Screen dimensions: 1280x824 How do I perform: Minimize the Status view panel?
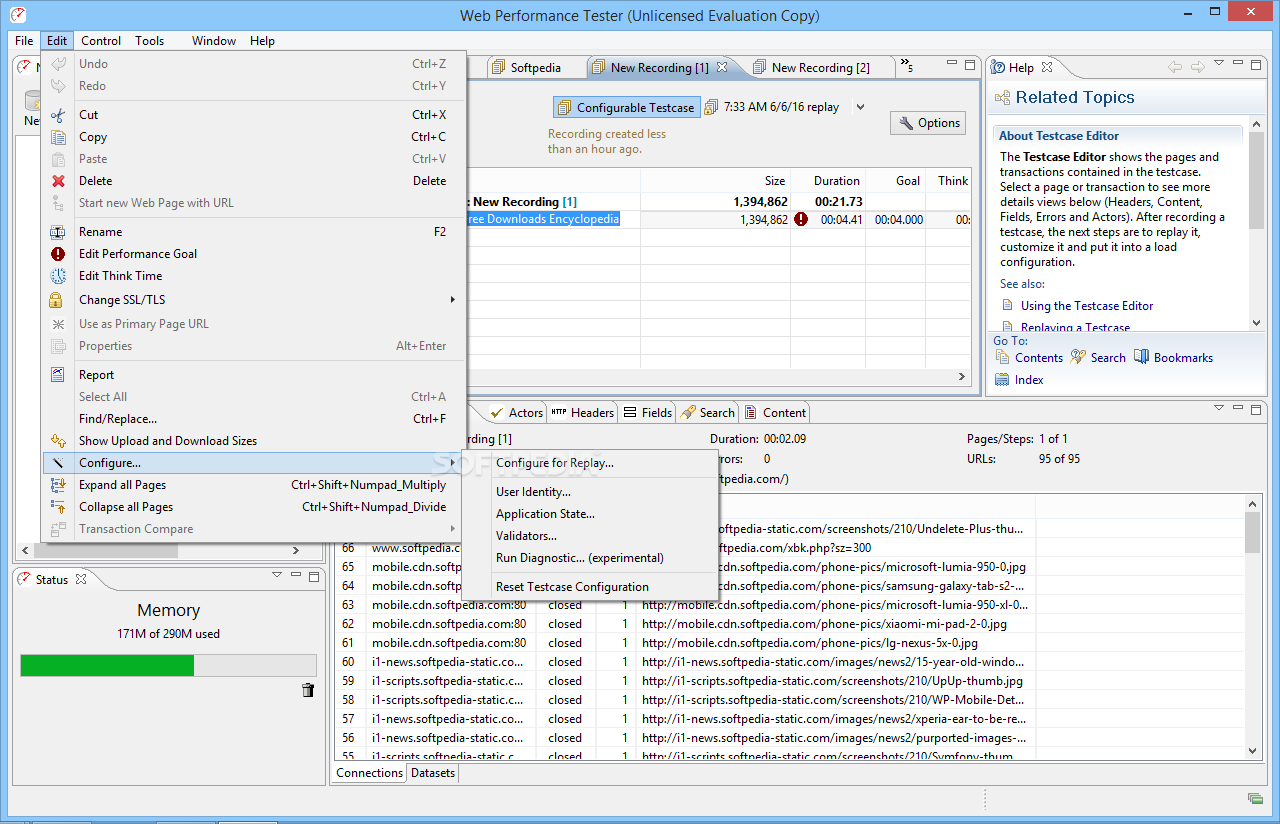pos(296,575)
